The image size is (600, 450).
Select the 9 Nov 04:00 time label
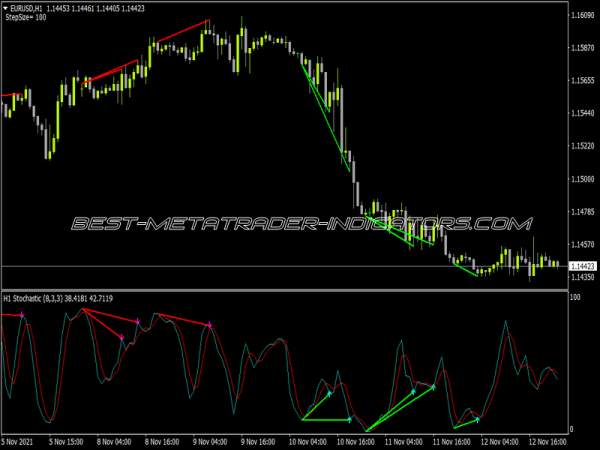(x=210, y=442)
